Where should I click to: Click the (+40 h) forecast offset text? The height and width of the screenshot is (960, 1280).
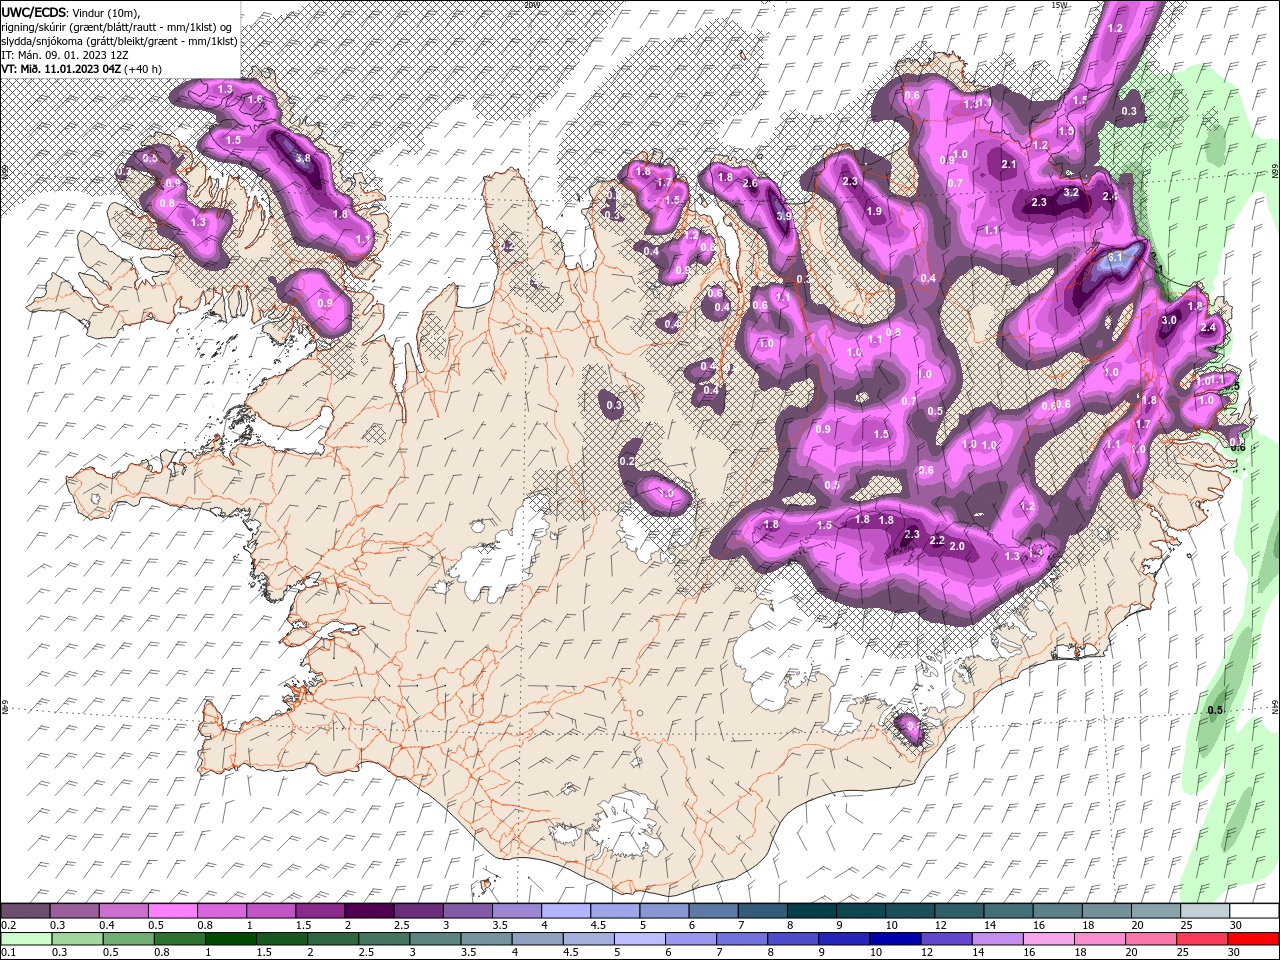point(143,69)
